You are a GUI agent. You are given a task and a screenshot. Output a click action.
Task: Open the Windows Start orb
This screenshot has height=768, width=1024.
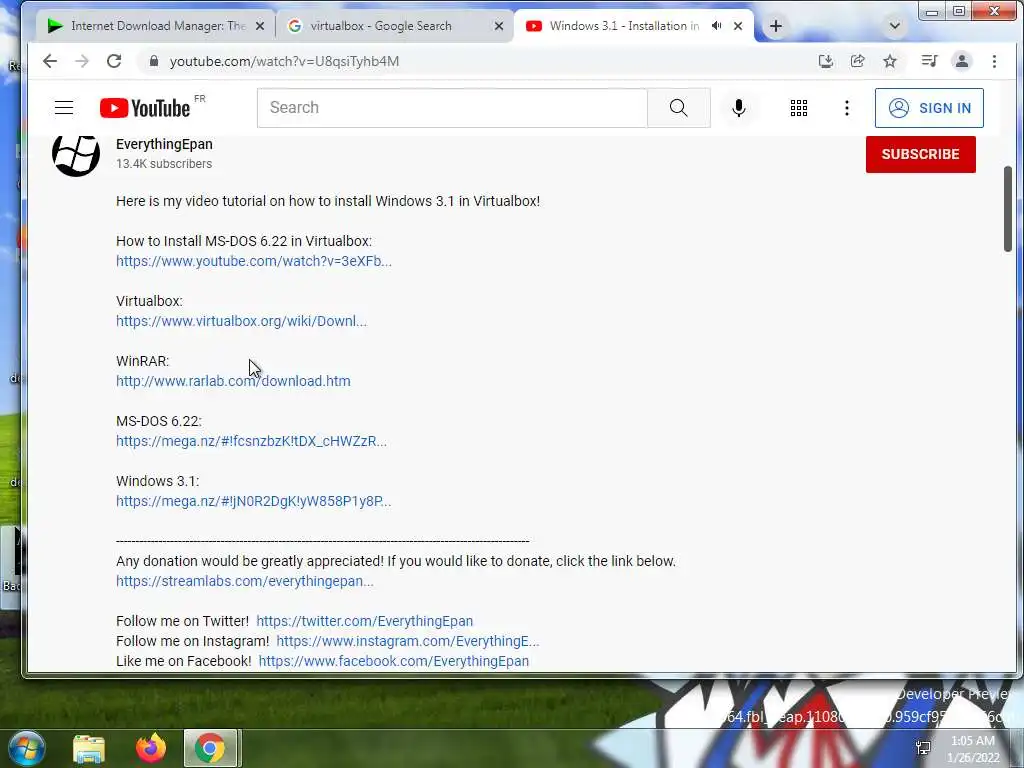tap(27, 748)
